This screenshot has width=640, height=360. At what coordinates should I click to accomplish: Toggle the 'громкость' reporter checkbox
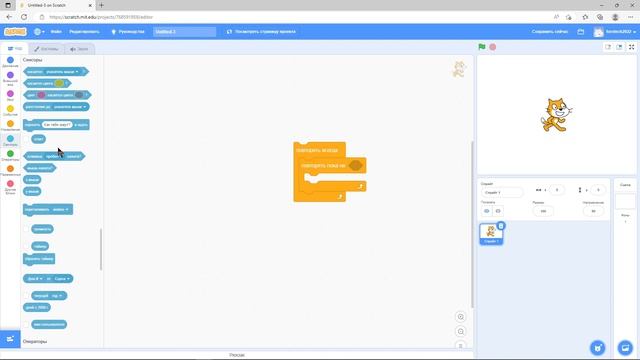pos(27,229)
